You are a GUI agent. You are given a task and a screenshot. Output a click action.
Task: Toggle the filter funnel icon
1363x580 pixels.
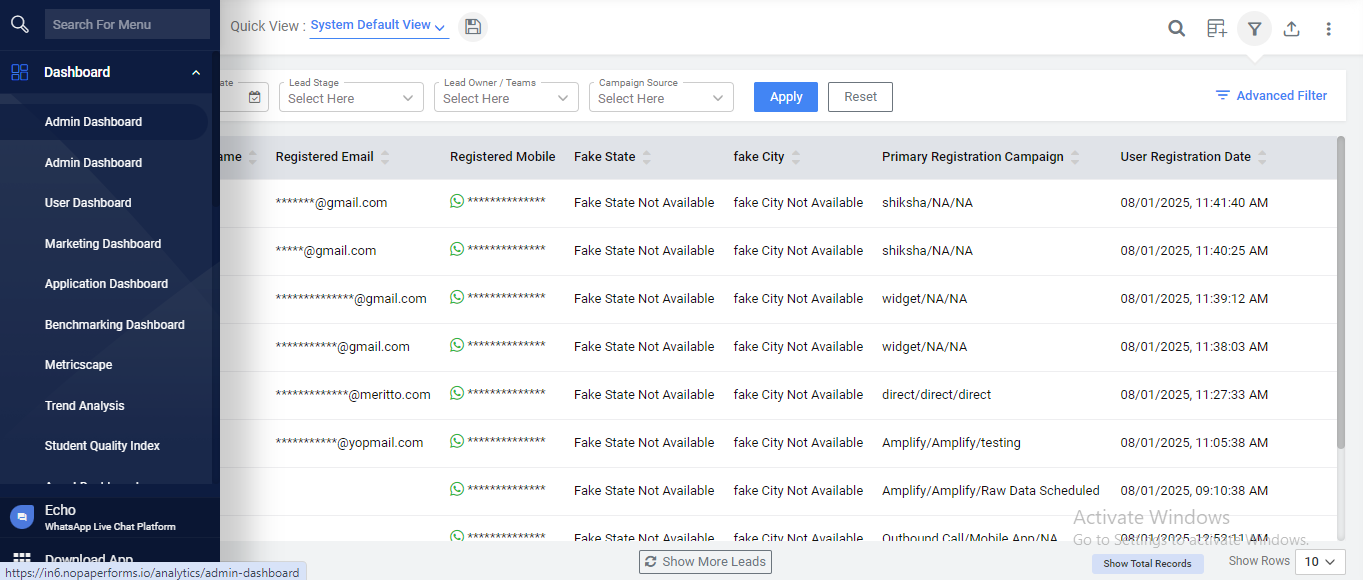pyautogui.click(x=1254, y=29)
